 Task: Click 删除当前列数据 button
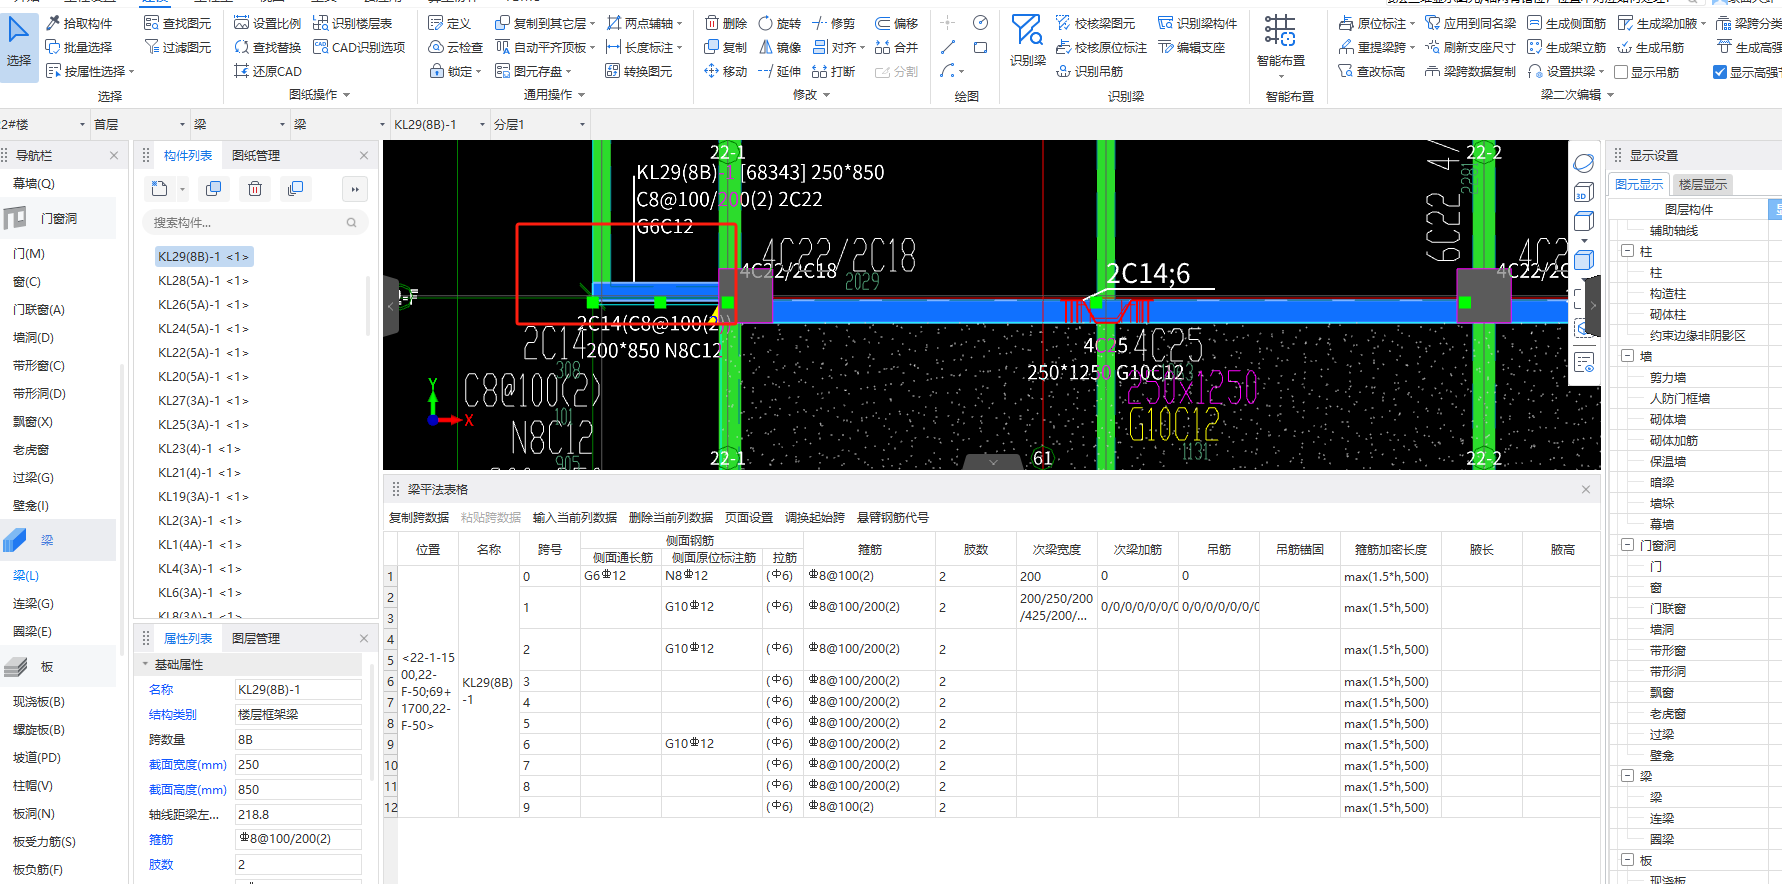pyautogui.click(x=671, y=517)
